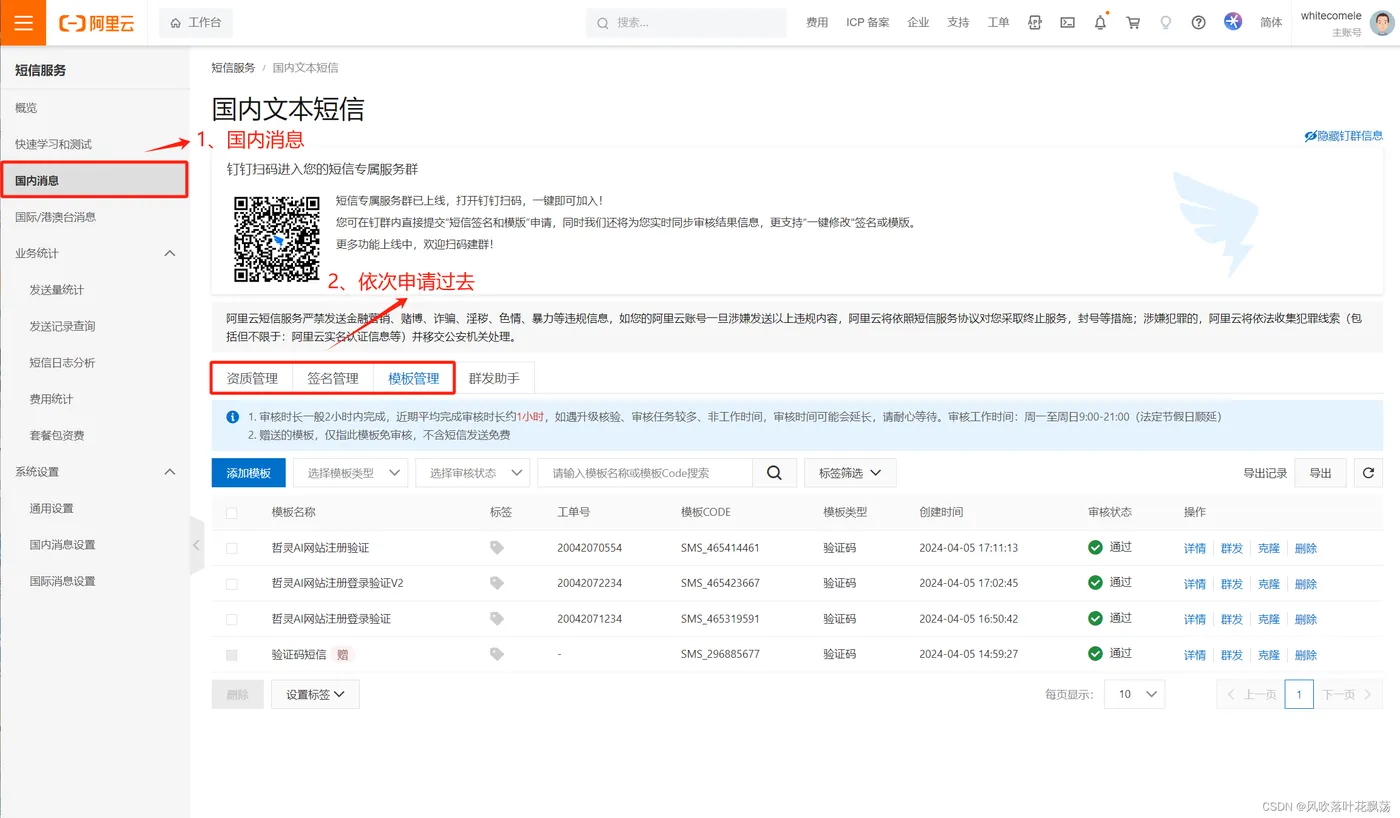The image size is (1400, 818).
Task: Refresh the template list
Action: click(1368, 473)
